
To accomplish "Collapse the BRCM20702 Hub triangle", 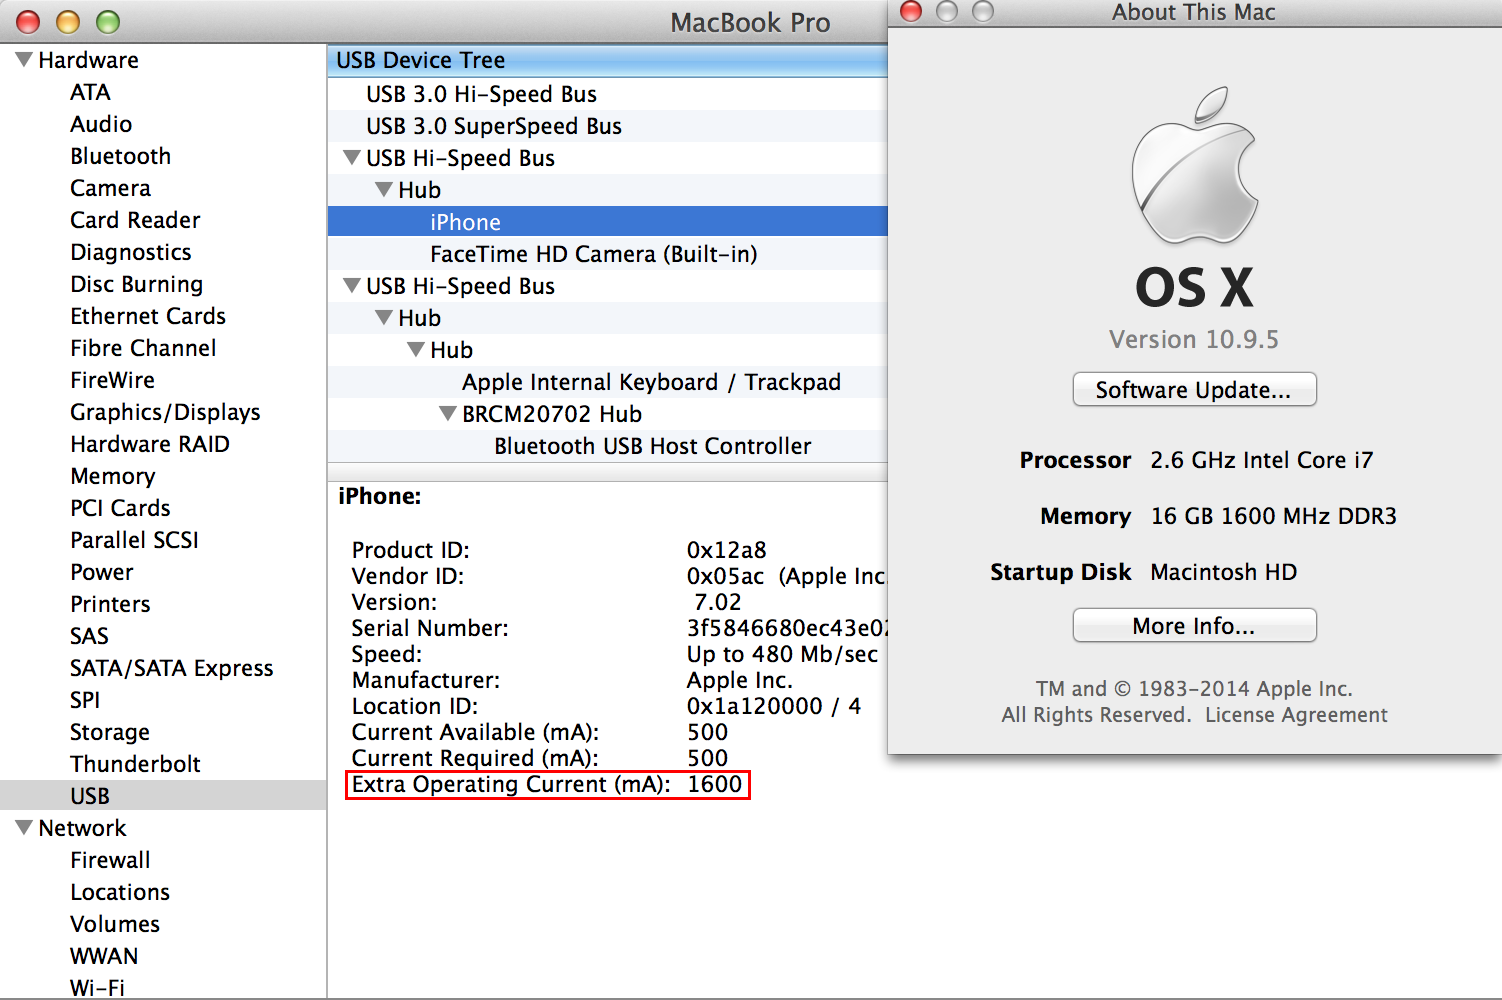I will 448,414.
